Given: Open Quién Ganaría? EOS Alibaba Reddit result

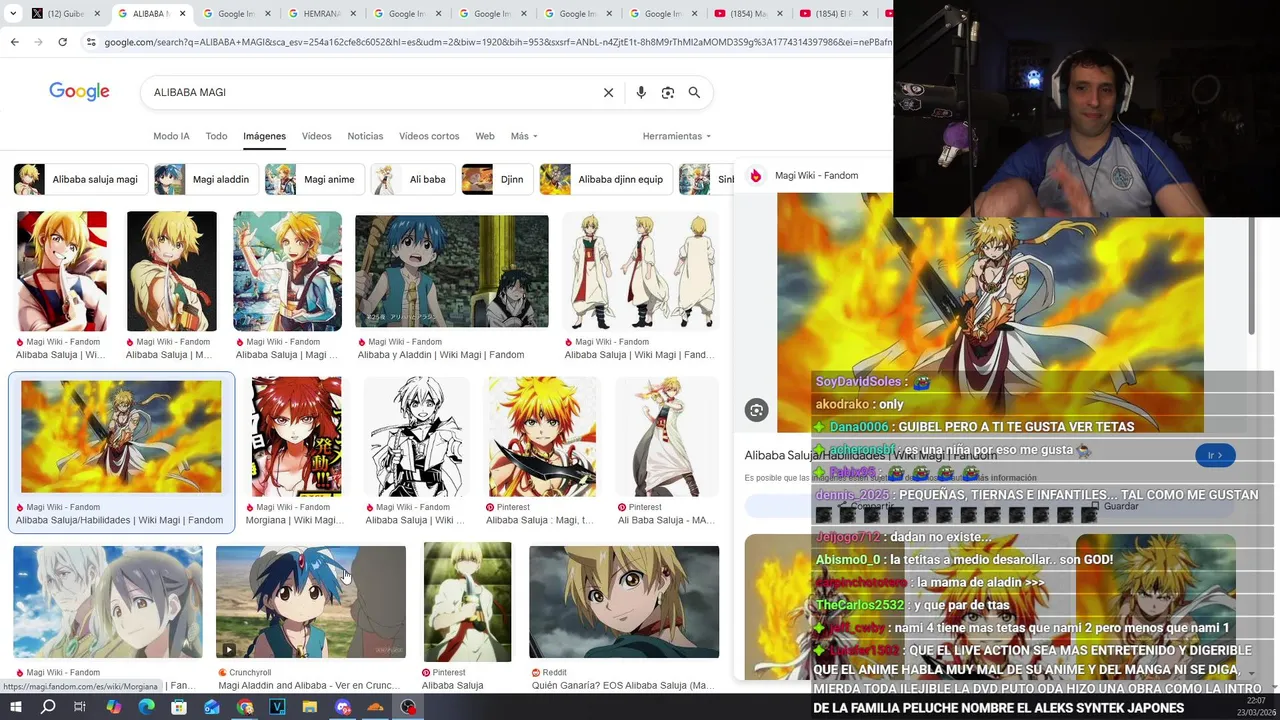Looking at the screenshot, I should (623, 685).
